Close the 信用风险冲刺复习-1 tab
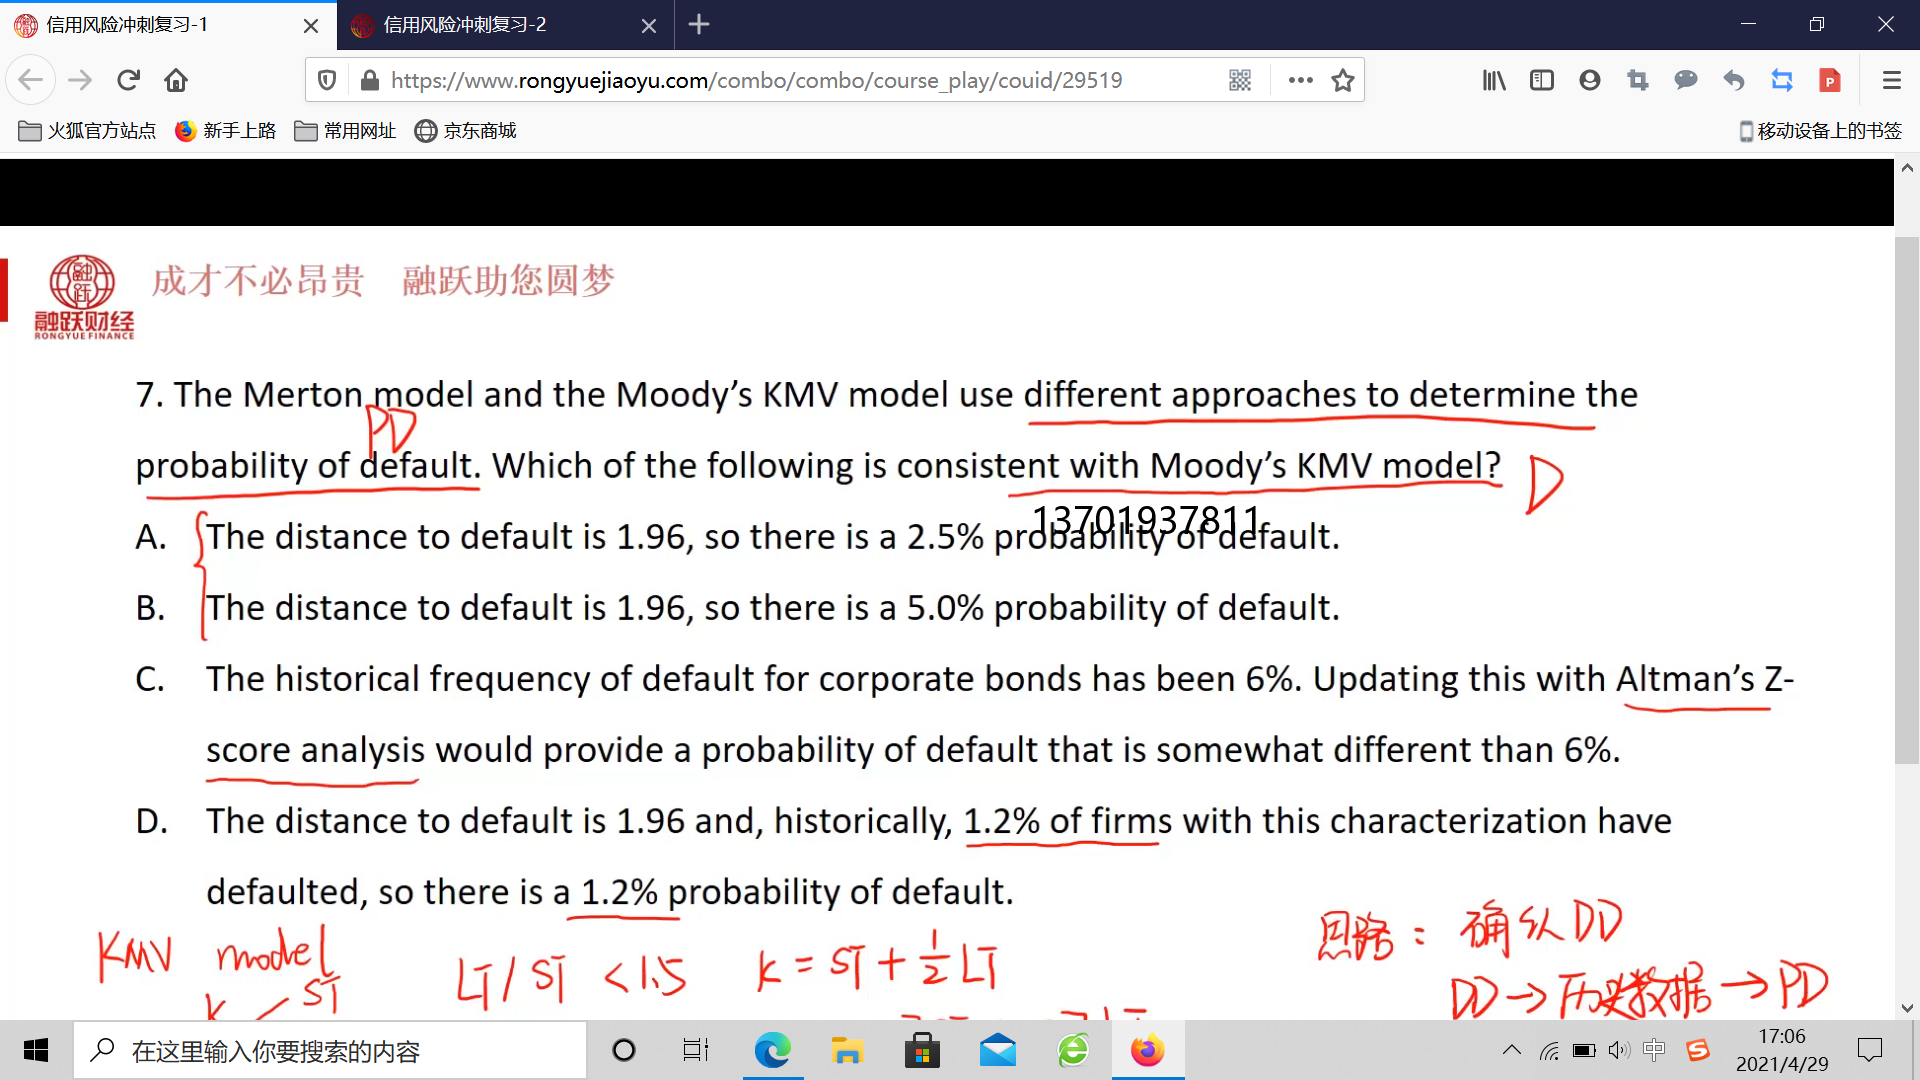 pyautogui.click(x=311, y=25)
